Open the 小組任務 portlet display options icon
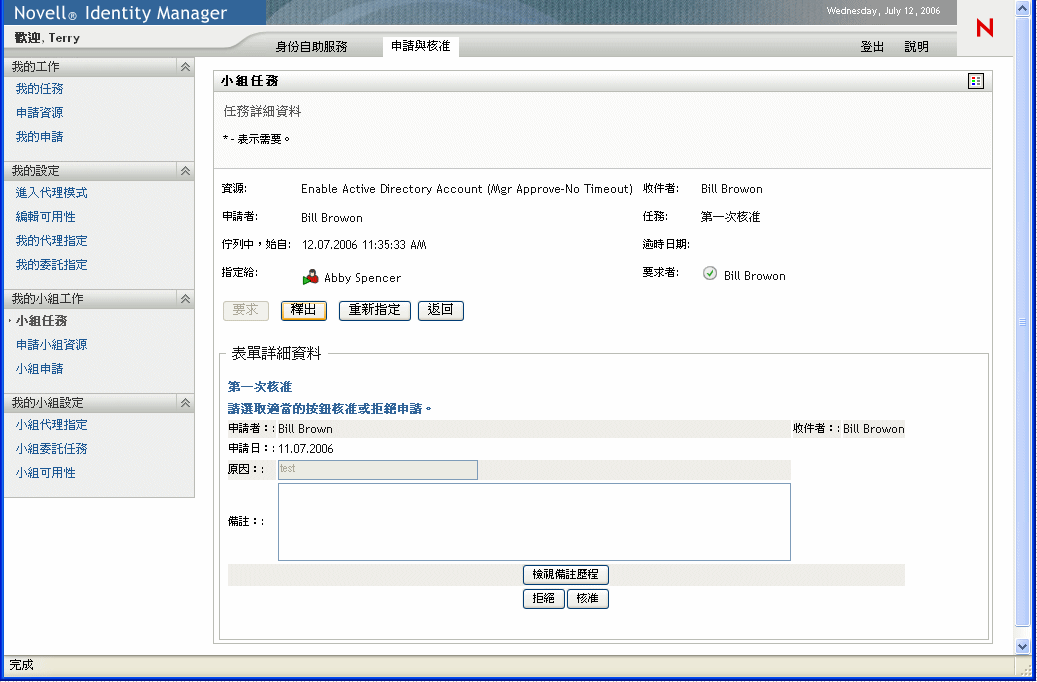 [975, 81]
